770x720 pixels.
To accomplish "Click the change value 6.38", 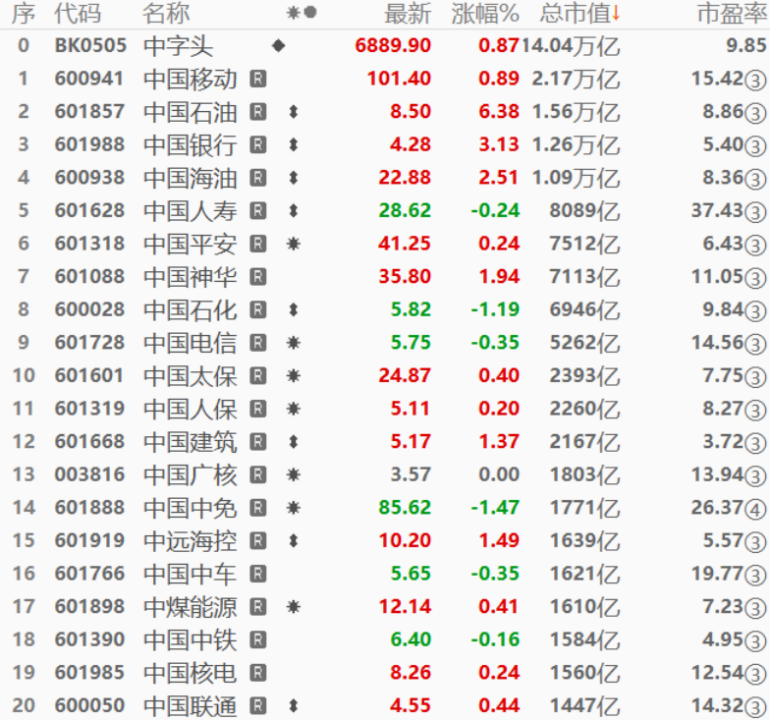I will (x=499, y=111).
